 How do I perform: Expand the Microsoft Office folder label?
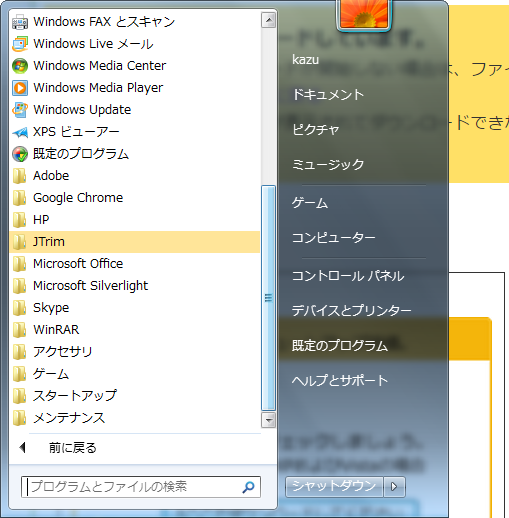(x=78, y=264)
